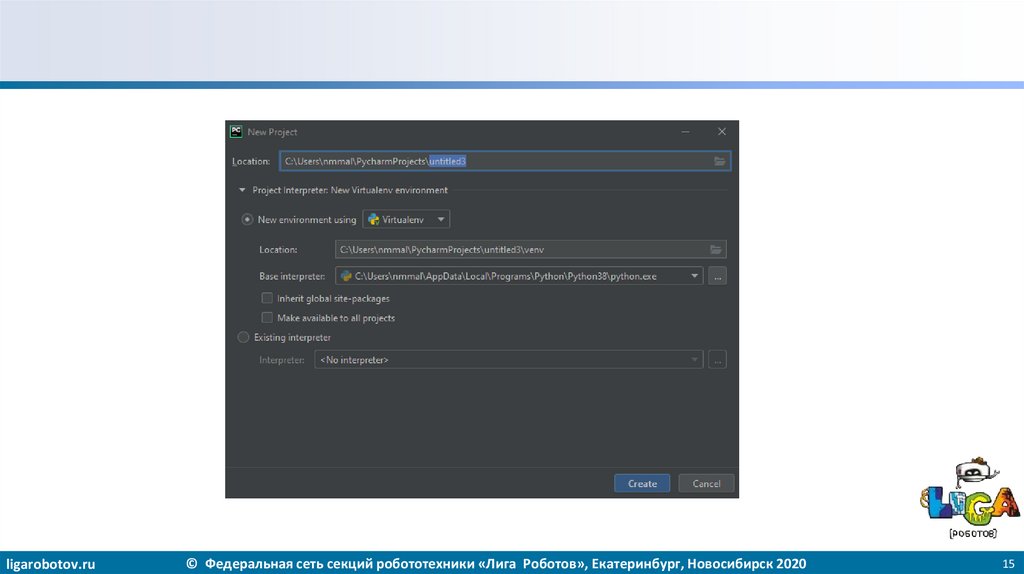Close the New Project dialog
The height and width of the screenshot is (574, 1024).
(x=722, y=132)
